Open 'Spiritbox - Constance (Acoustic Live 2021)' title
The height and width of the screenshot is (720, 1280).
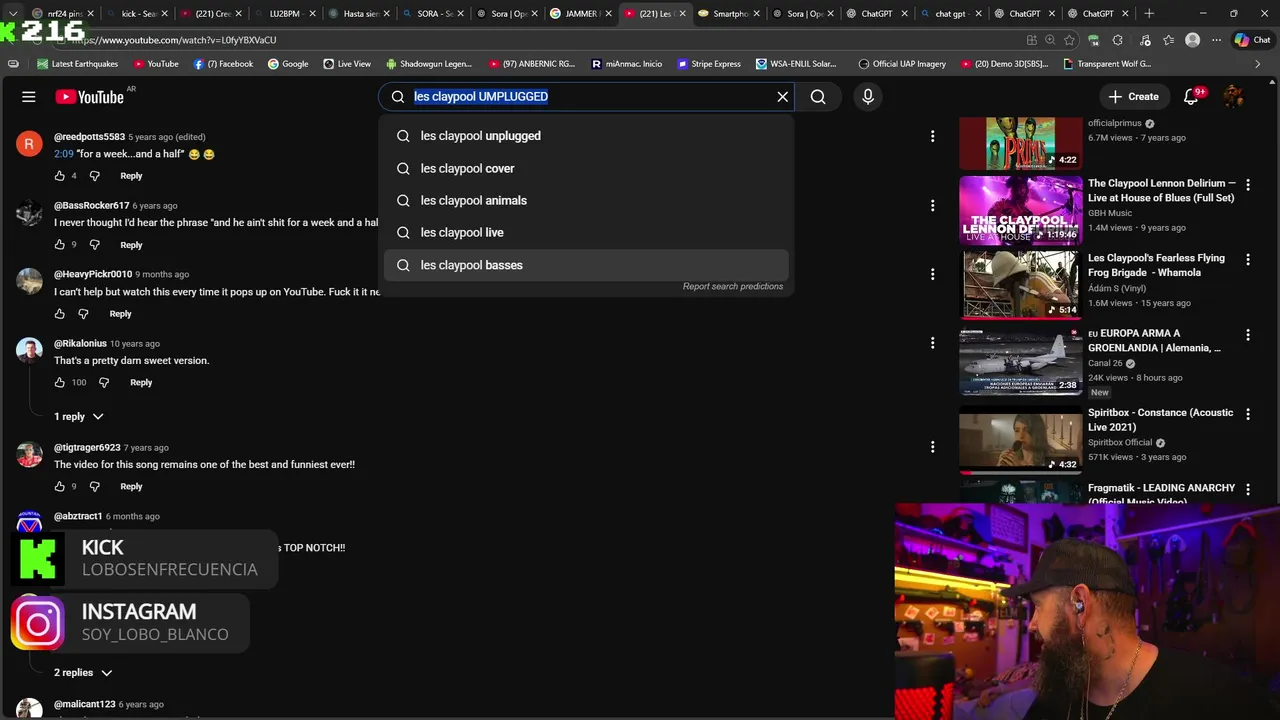point(1161,420)
